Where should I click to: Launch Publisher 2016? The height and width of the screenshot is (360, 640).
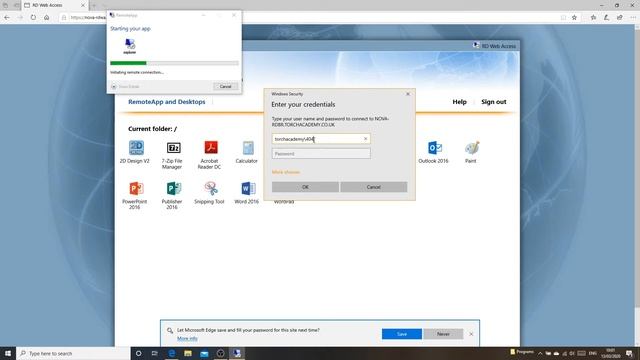[172, 195]
